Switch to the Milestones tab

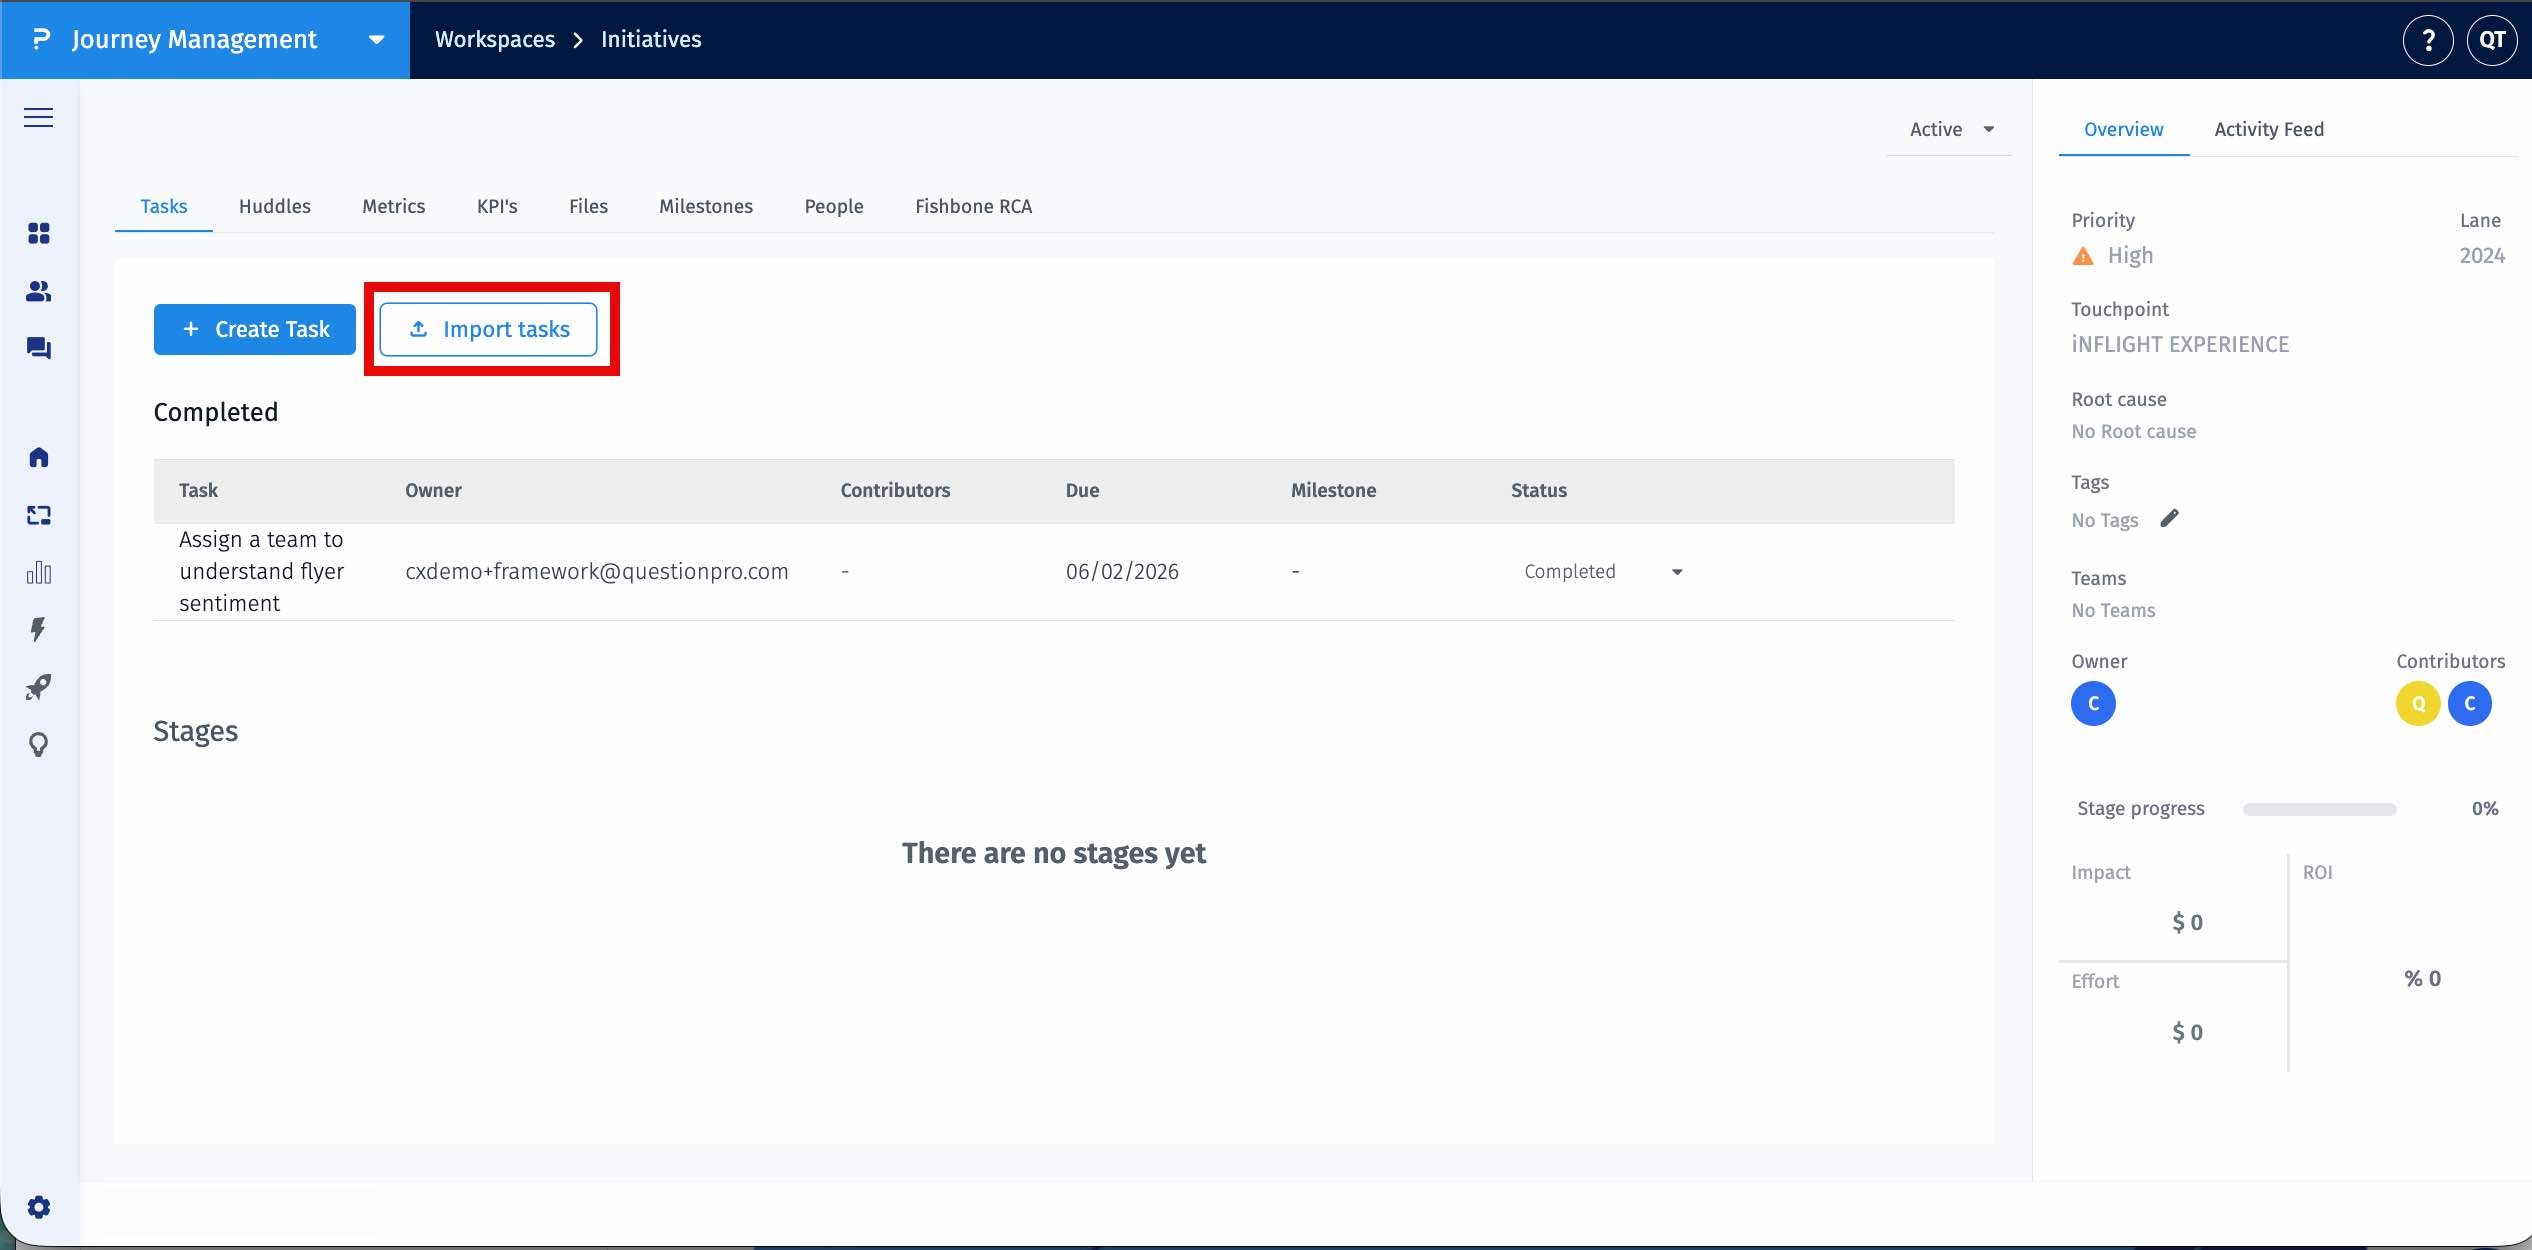pos(705,206)
